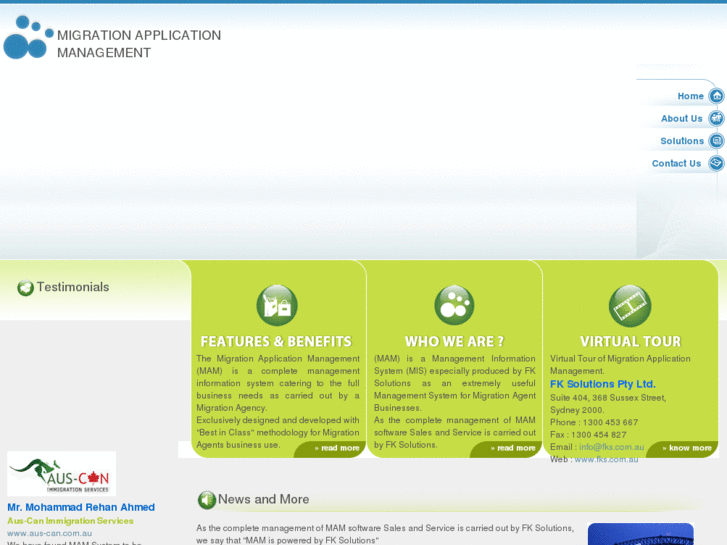Click the Contact Us envelope icon
Image resolution: width=727 pixels, height=545 pixels.
(x=717, y=163)
